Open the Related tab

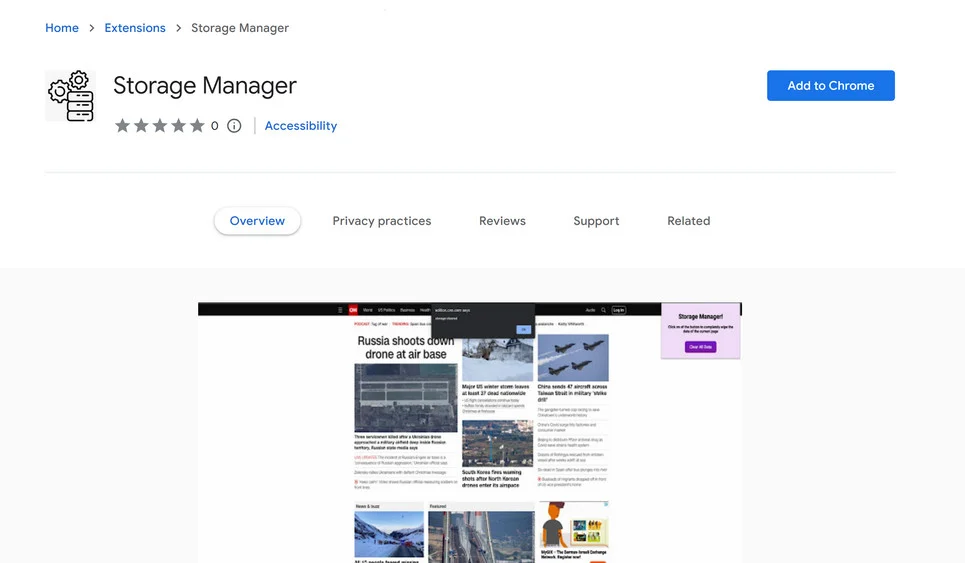(x=688, y=221)
